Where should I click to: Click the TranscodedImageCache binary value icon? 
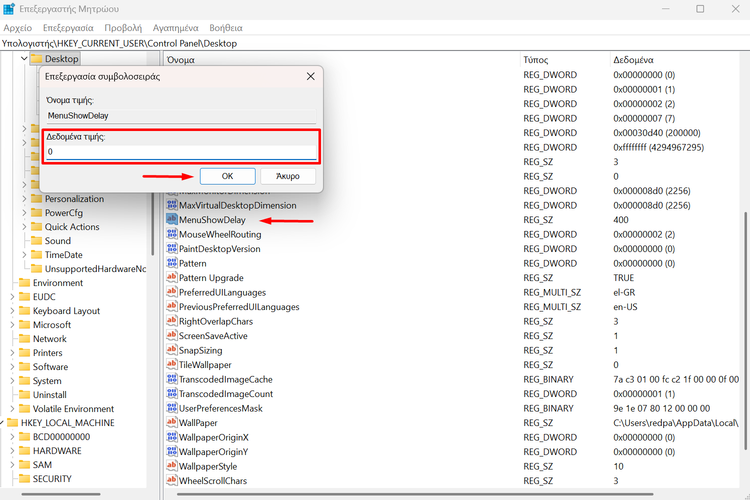click(x=171, y=380)
